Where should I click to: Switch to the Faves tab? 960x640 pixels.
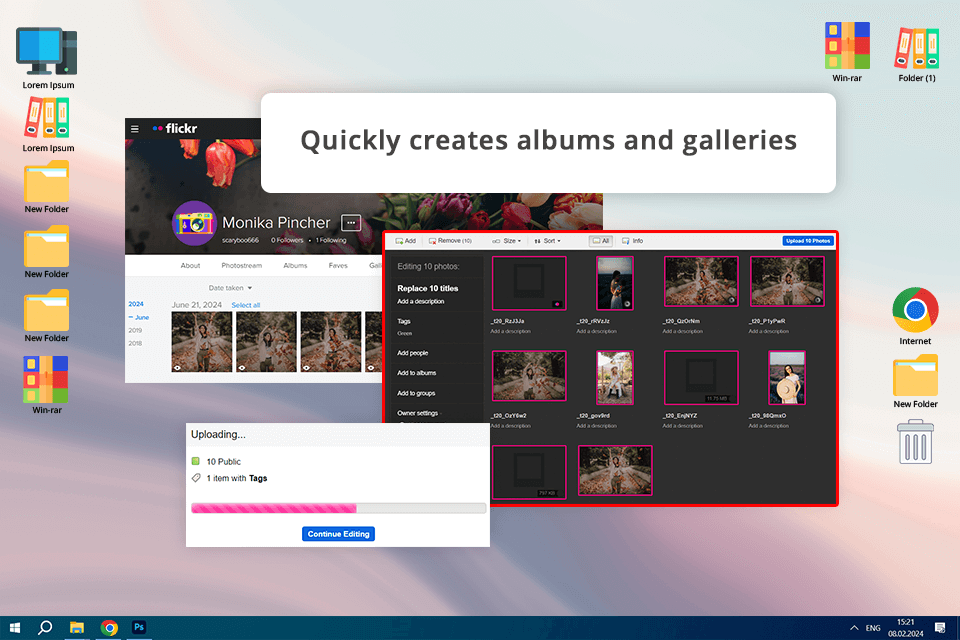(338, 265)
